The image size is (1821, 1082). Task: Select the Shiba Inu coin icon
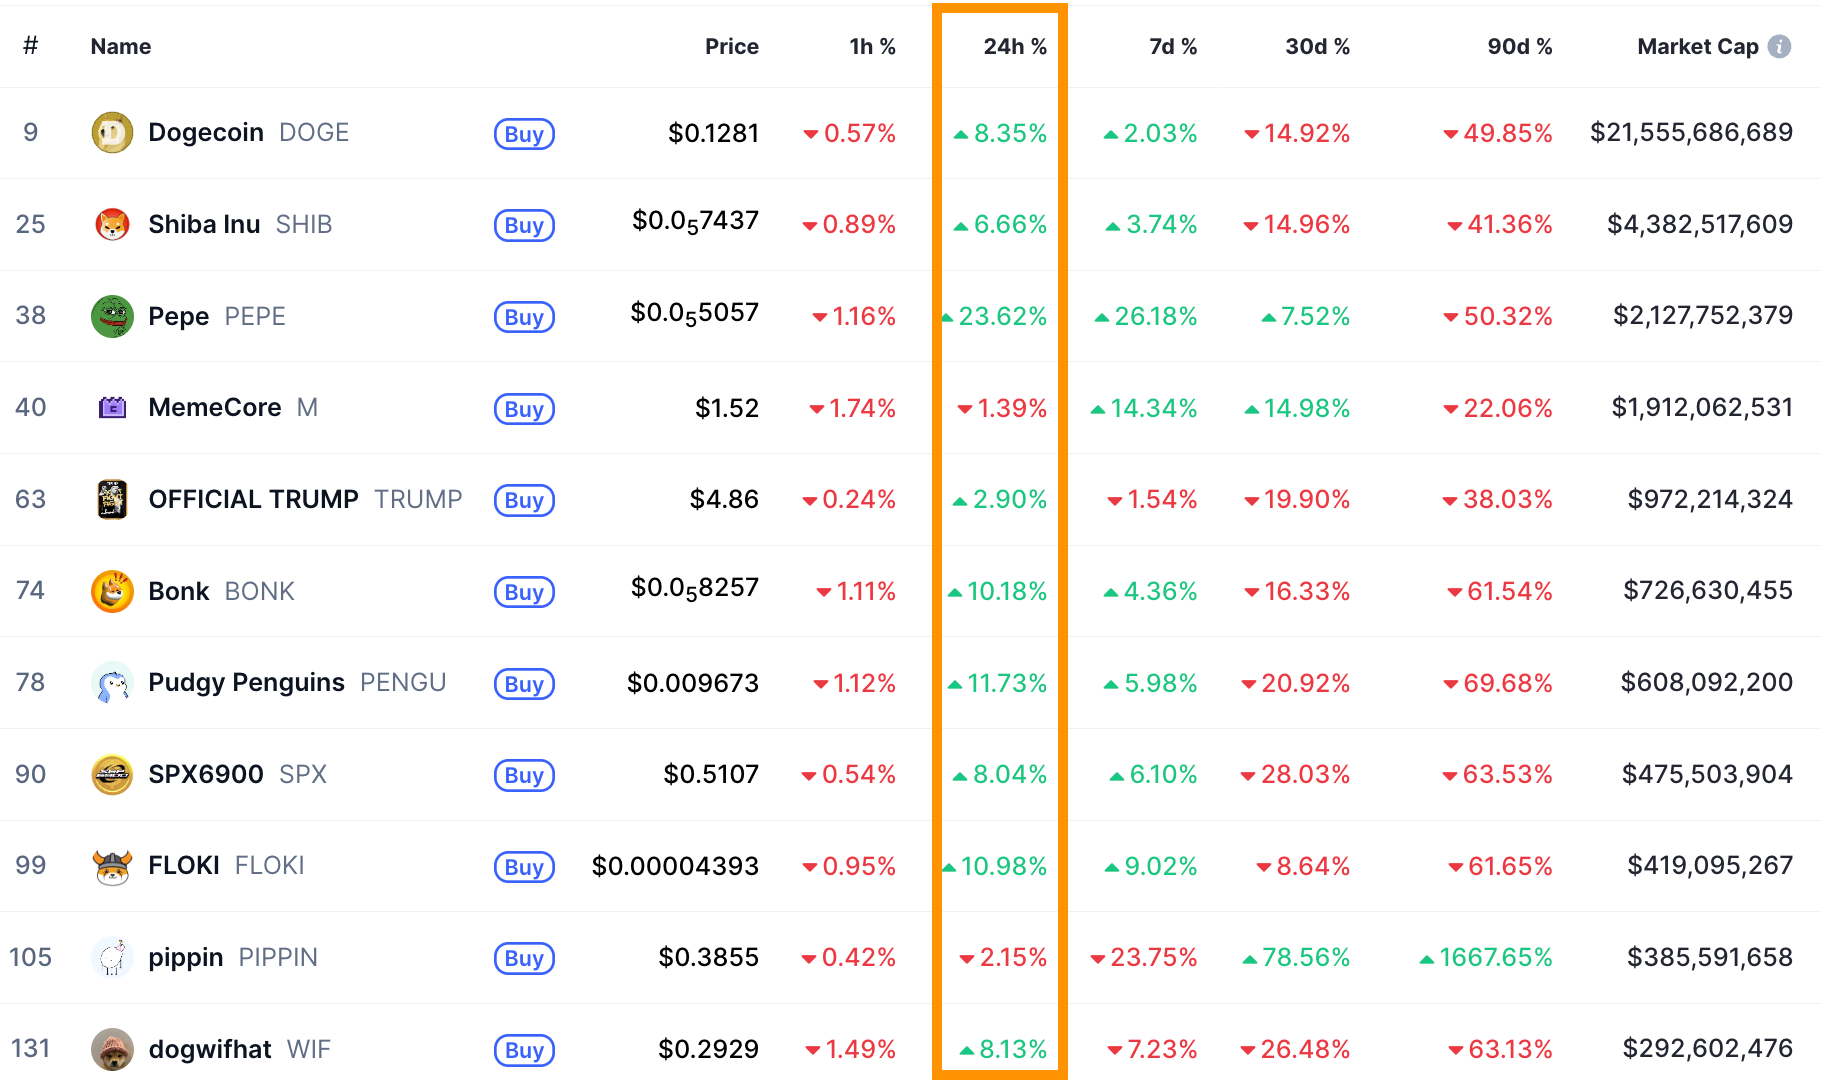[x=112, y=224]
